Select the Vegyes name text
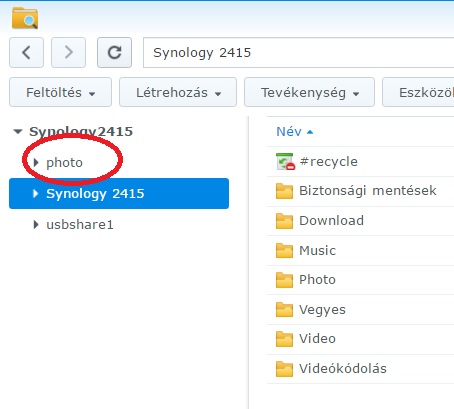Image resolution: width=454 pixels, height=409 pixels. click(322, 310)
